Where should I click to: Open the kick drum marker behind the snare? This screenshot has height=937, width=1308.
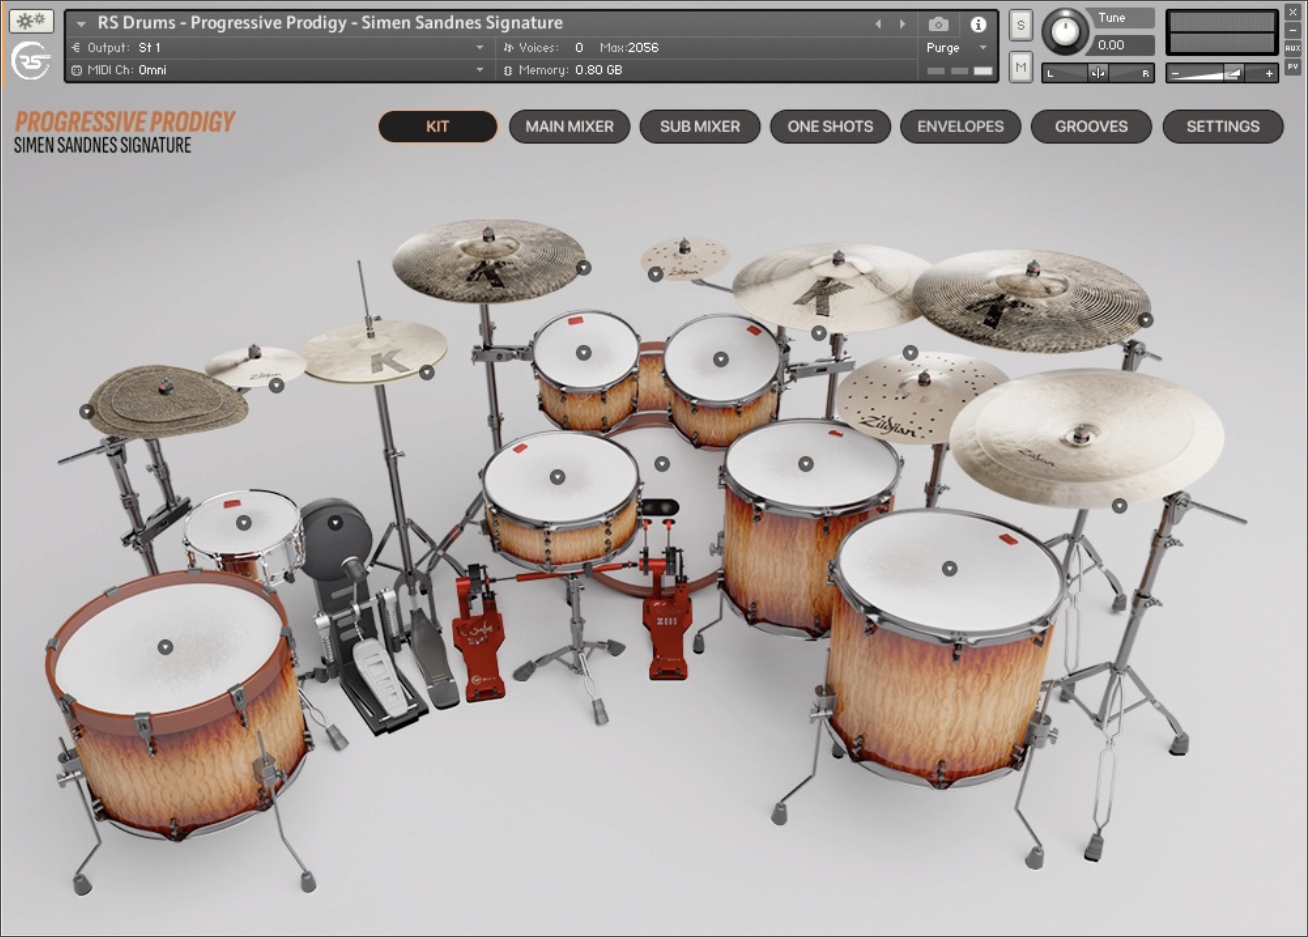pos(661,463)
